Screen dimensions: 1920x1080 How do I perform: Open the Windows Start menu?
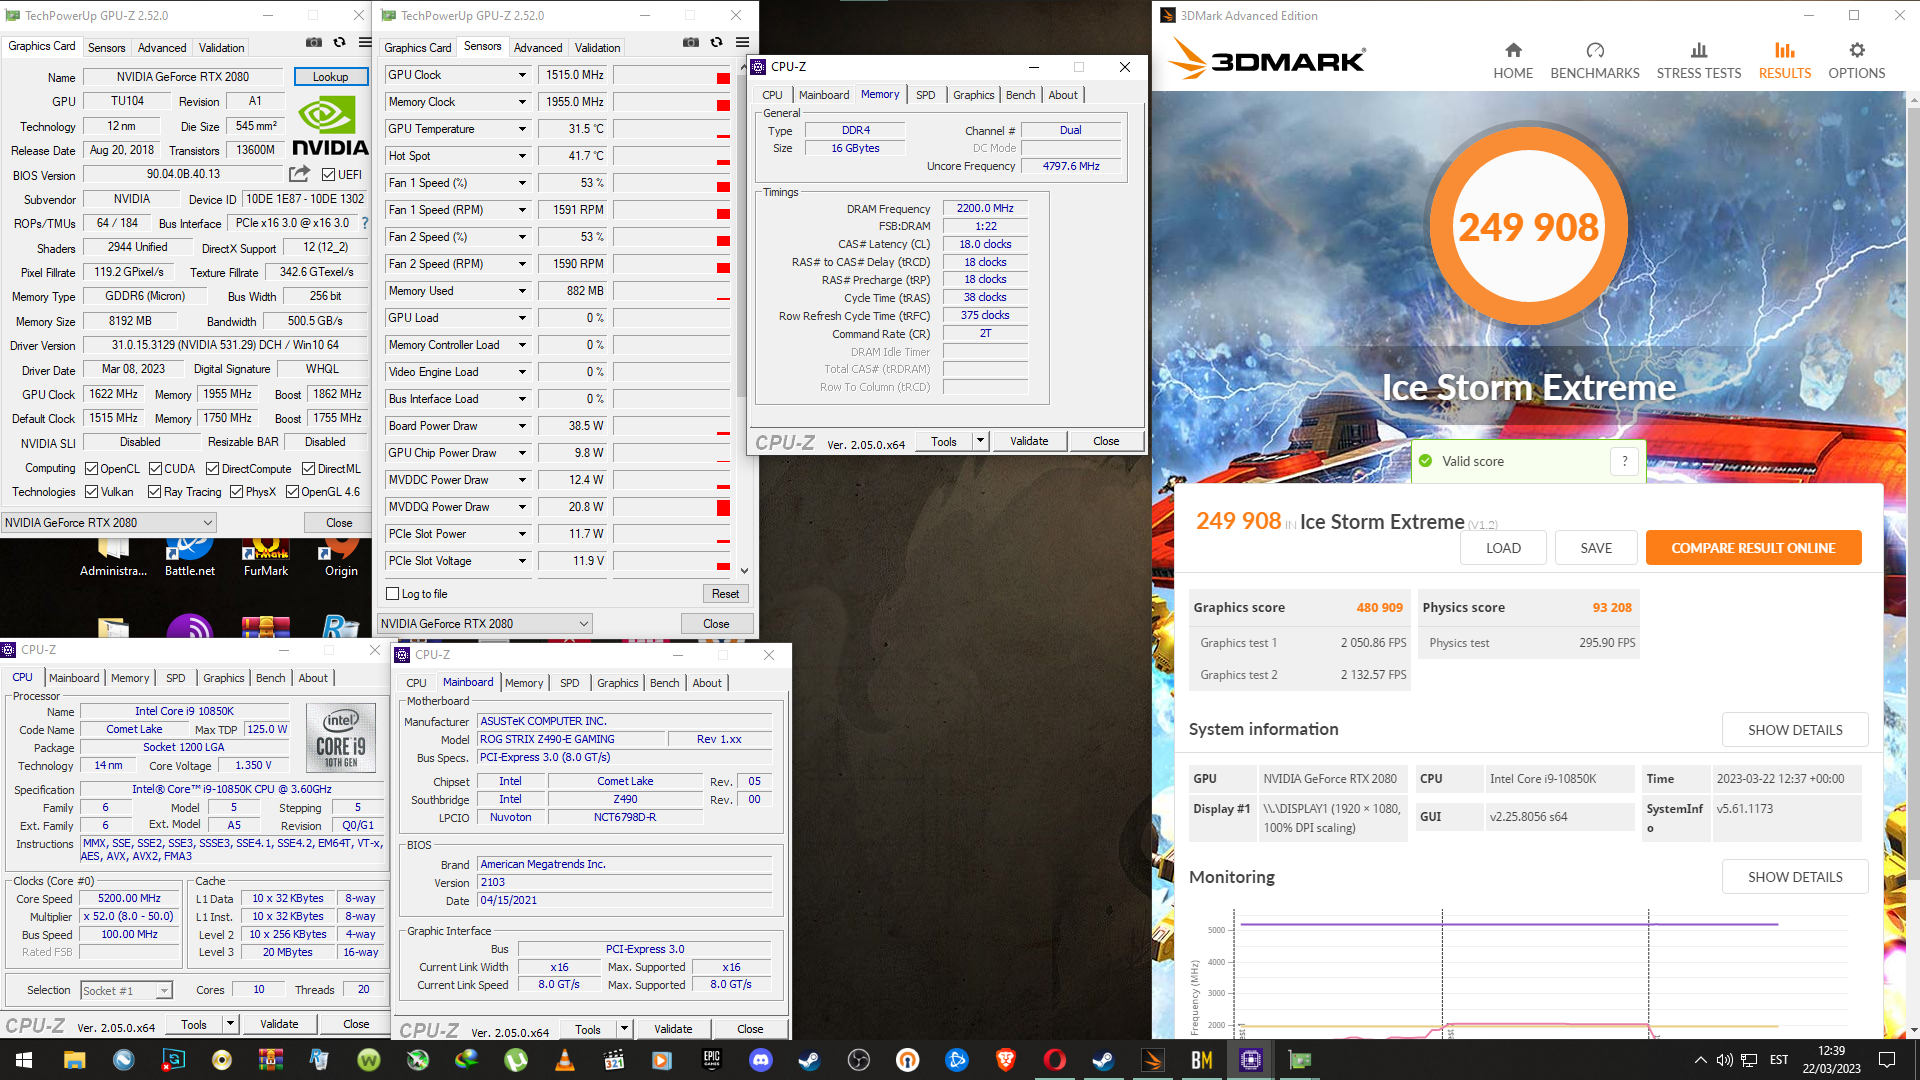(24, 1060)
